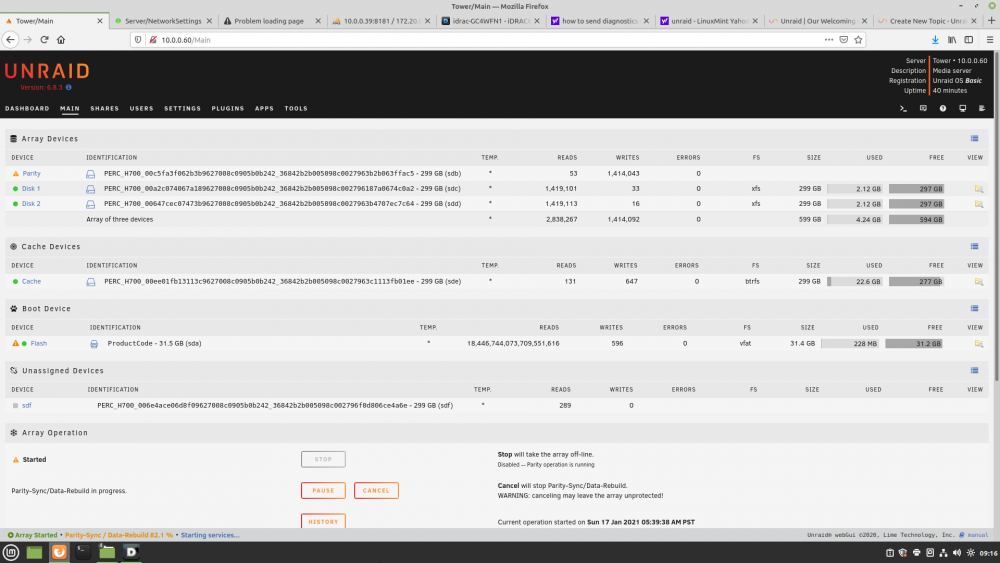
Task: Click the Firefox back button
Action: tap(10, 40)
